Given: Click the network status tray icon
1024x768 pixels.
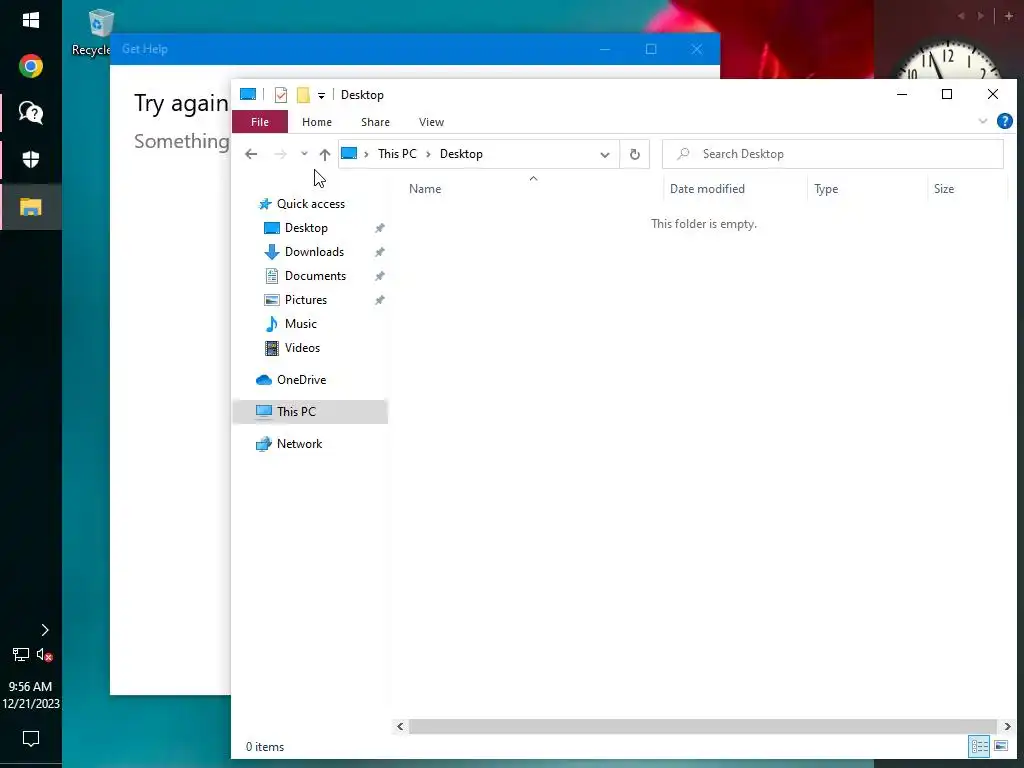Looking at the screenshot, I should tap(21, 654).
